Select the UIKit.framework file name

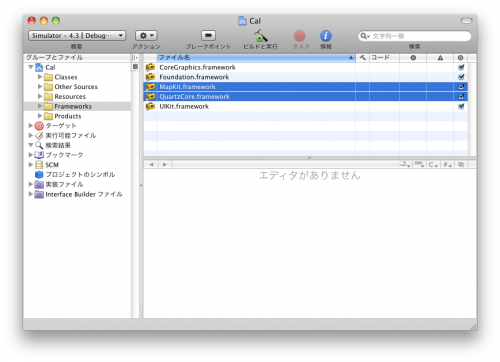[184, 106]
